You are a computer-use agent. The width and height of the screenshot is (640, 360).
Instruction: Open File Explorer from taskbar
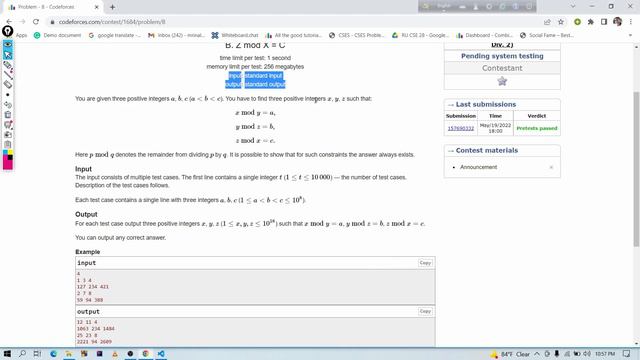point(69,353)
